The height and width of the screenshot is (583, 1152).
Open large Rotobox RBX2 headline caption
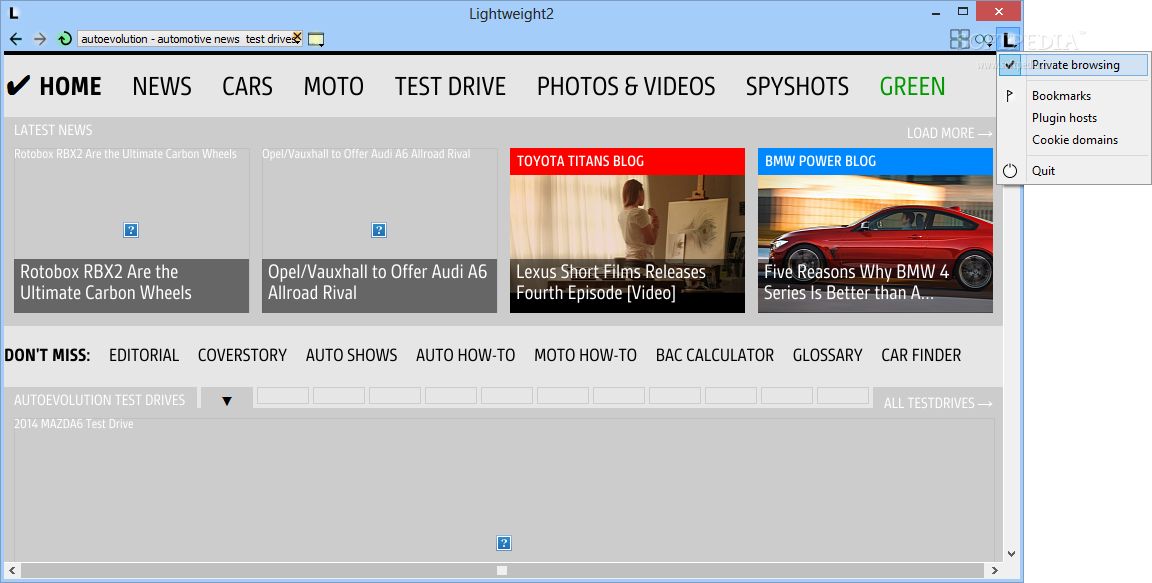click(132, 283)
